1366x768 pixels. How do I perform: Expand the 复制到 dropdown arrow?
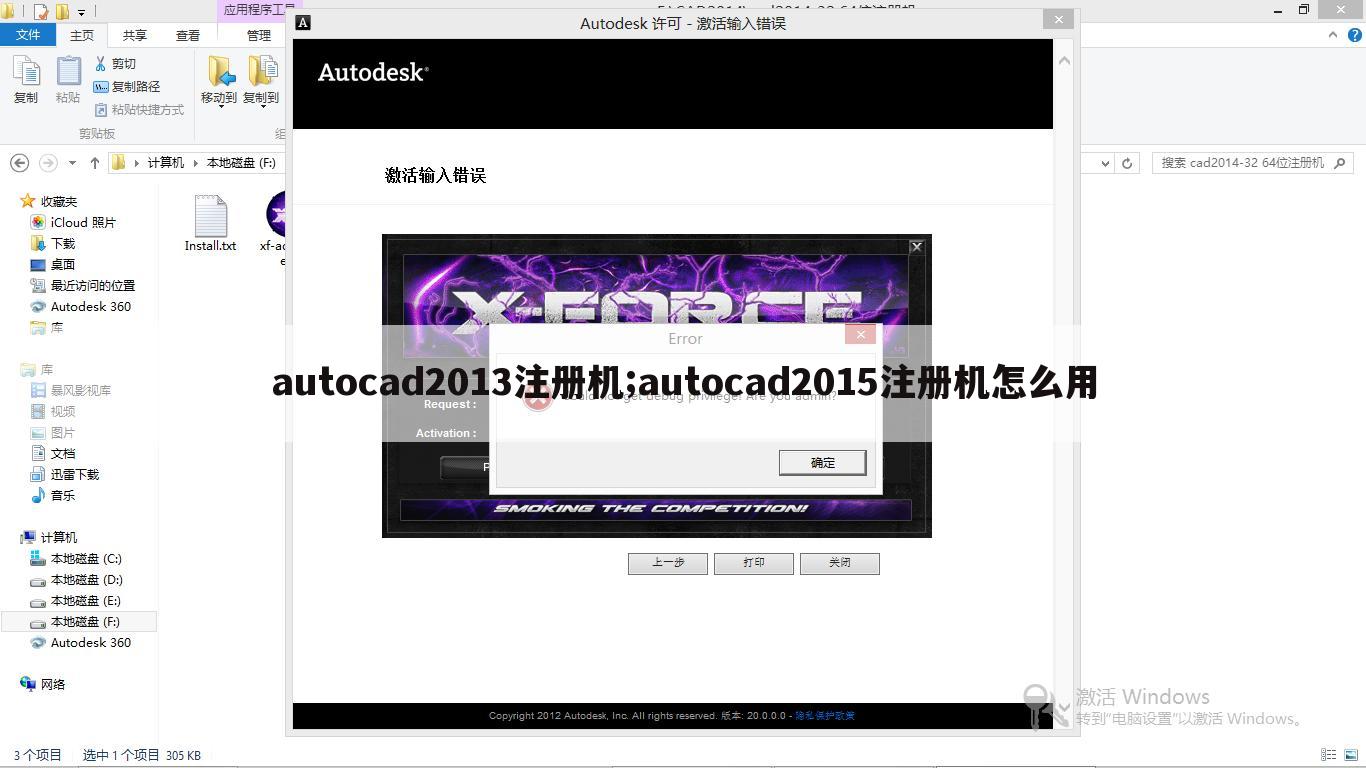[x=262, y=107]
